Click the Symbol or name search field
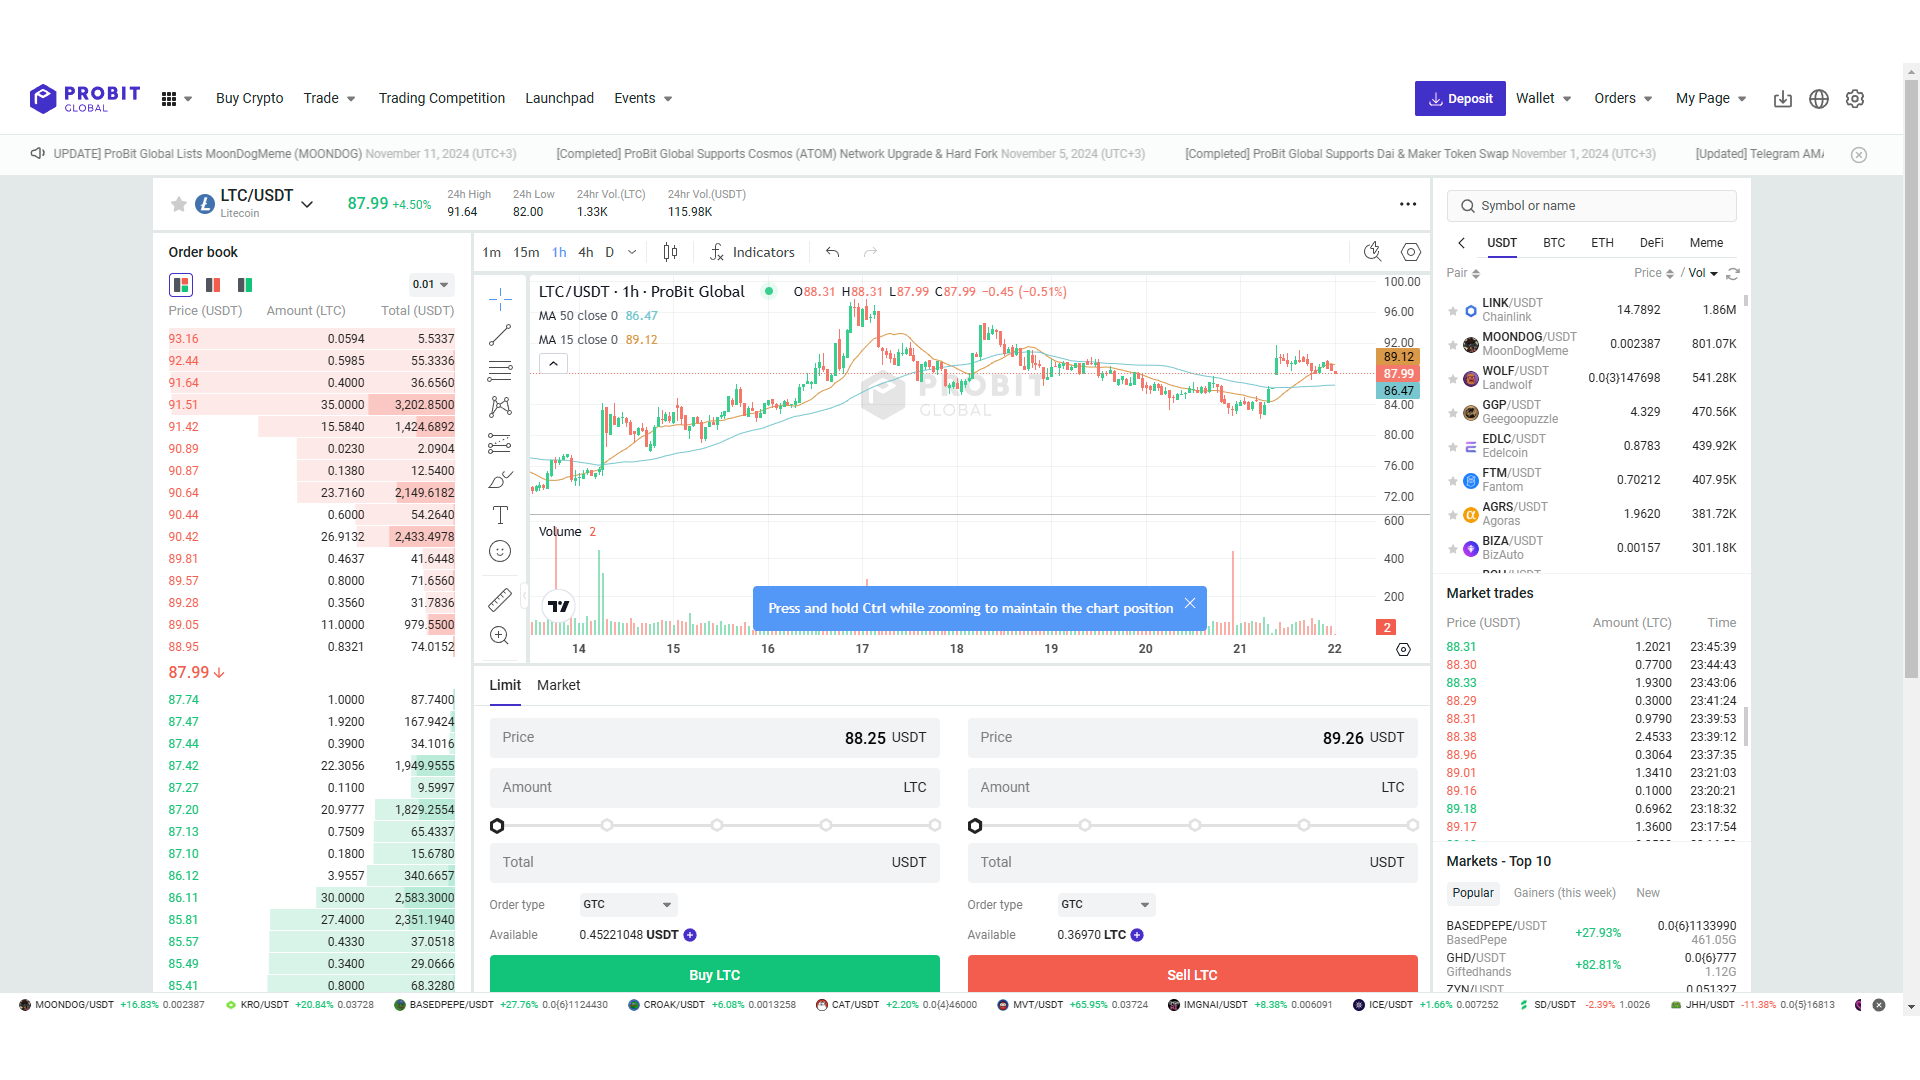This screenshot has width=1920, height=1080. [1591, 206]
